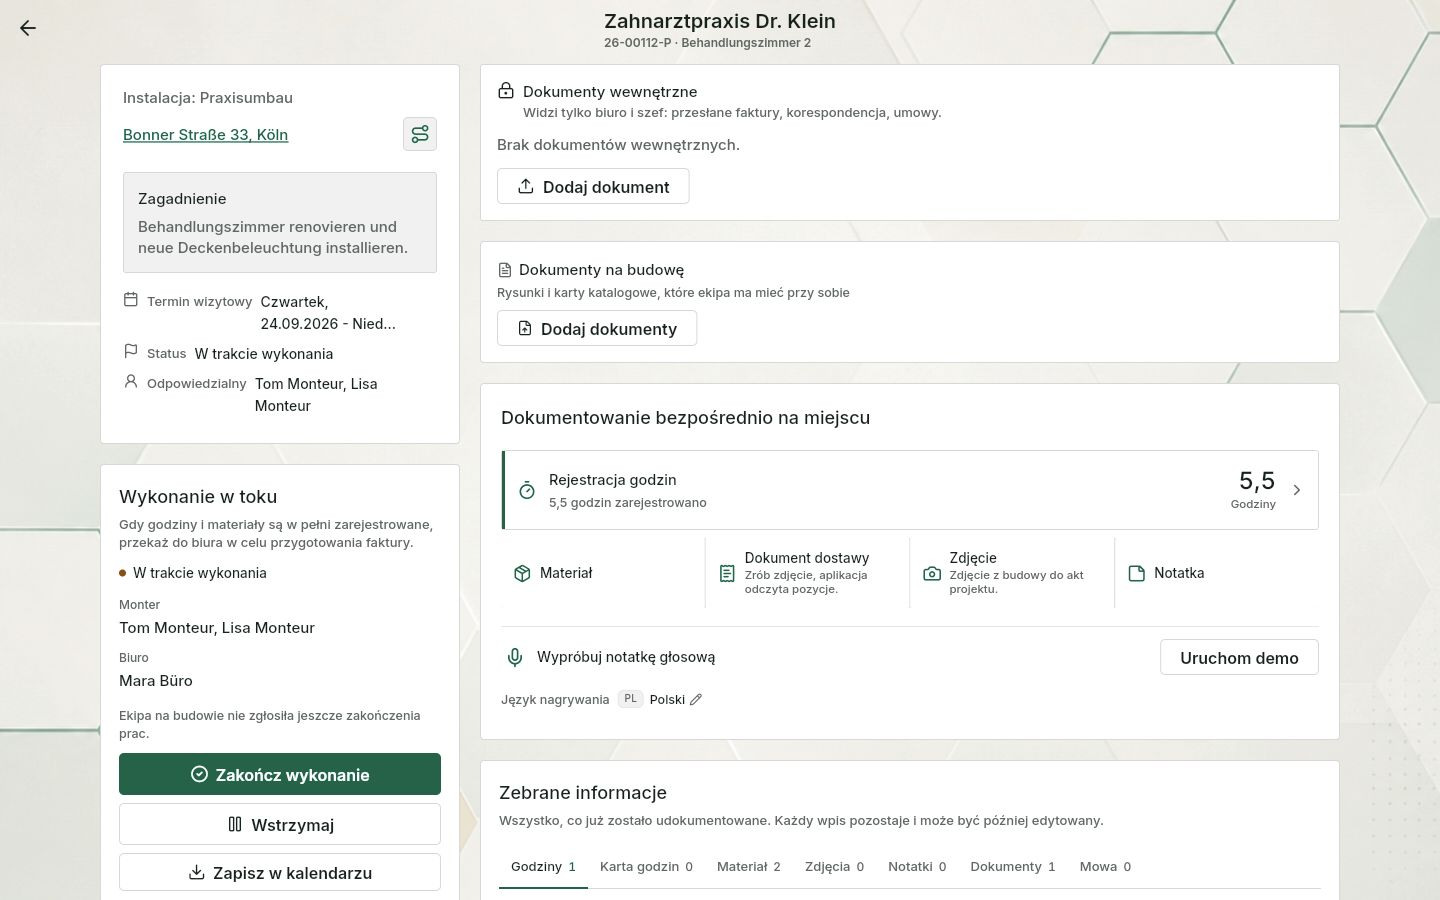
Task: Switch to Notatki tab
Action: [917, 867]
